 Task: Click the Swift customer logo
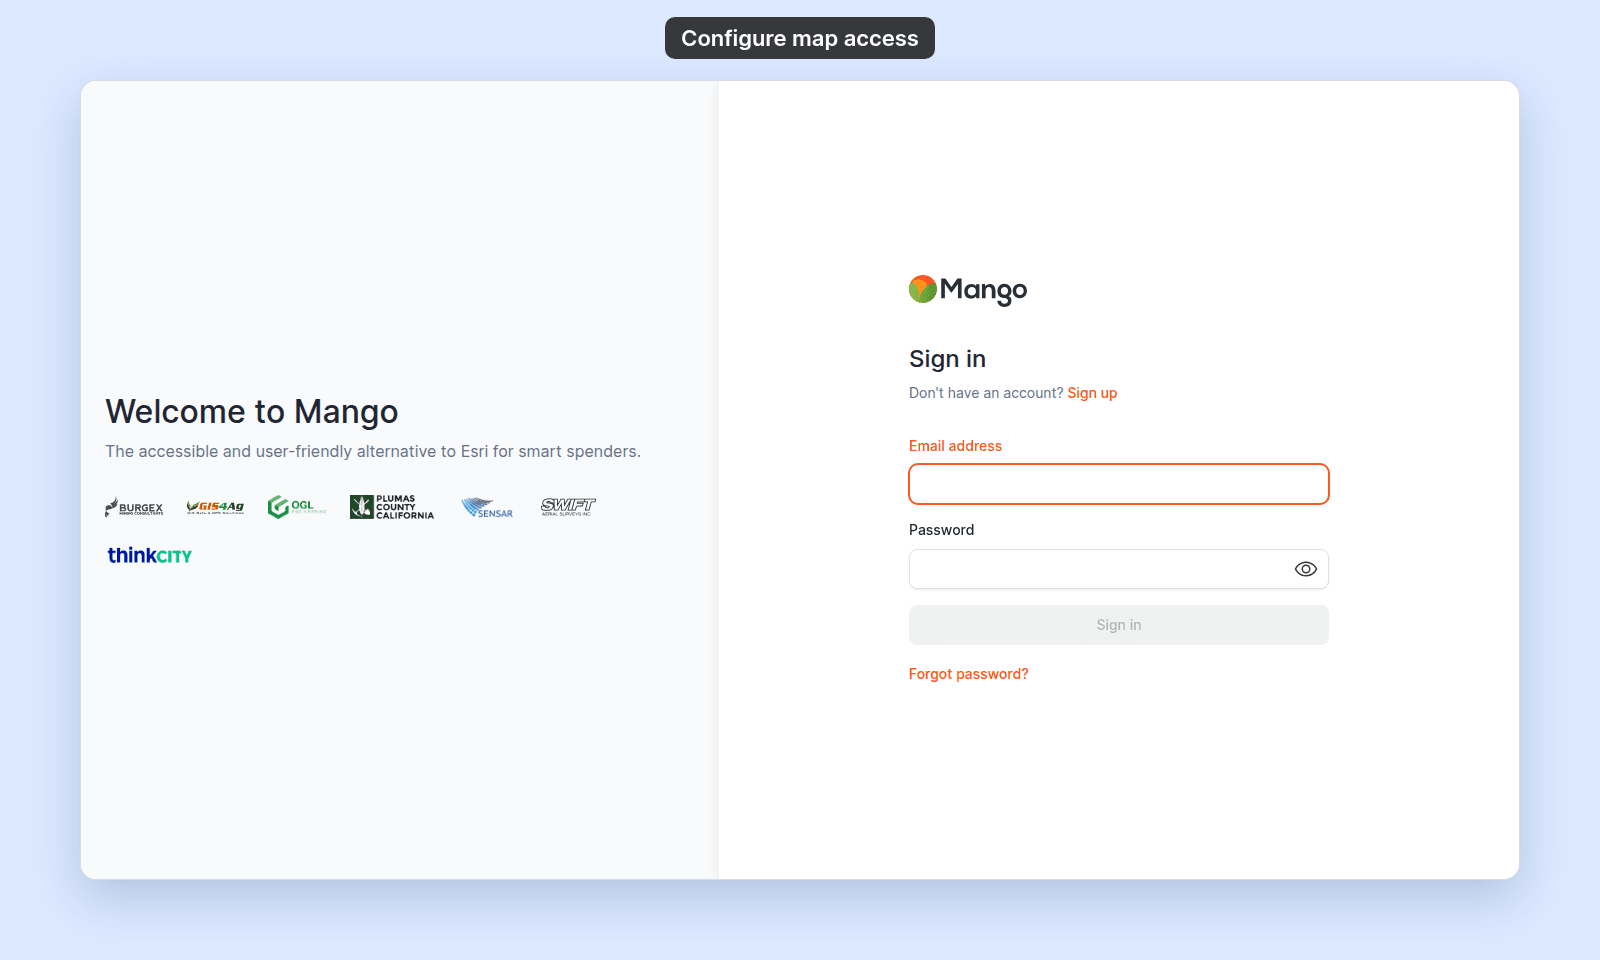tap(568, 506)
